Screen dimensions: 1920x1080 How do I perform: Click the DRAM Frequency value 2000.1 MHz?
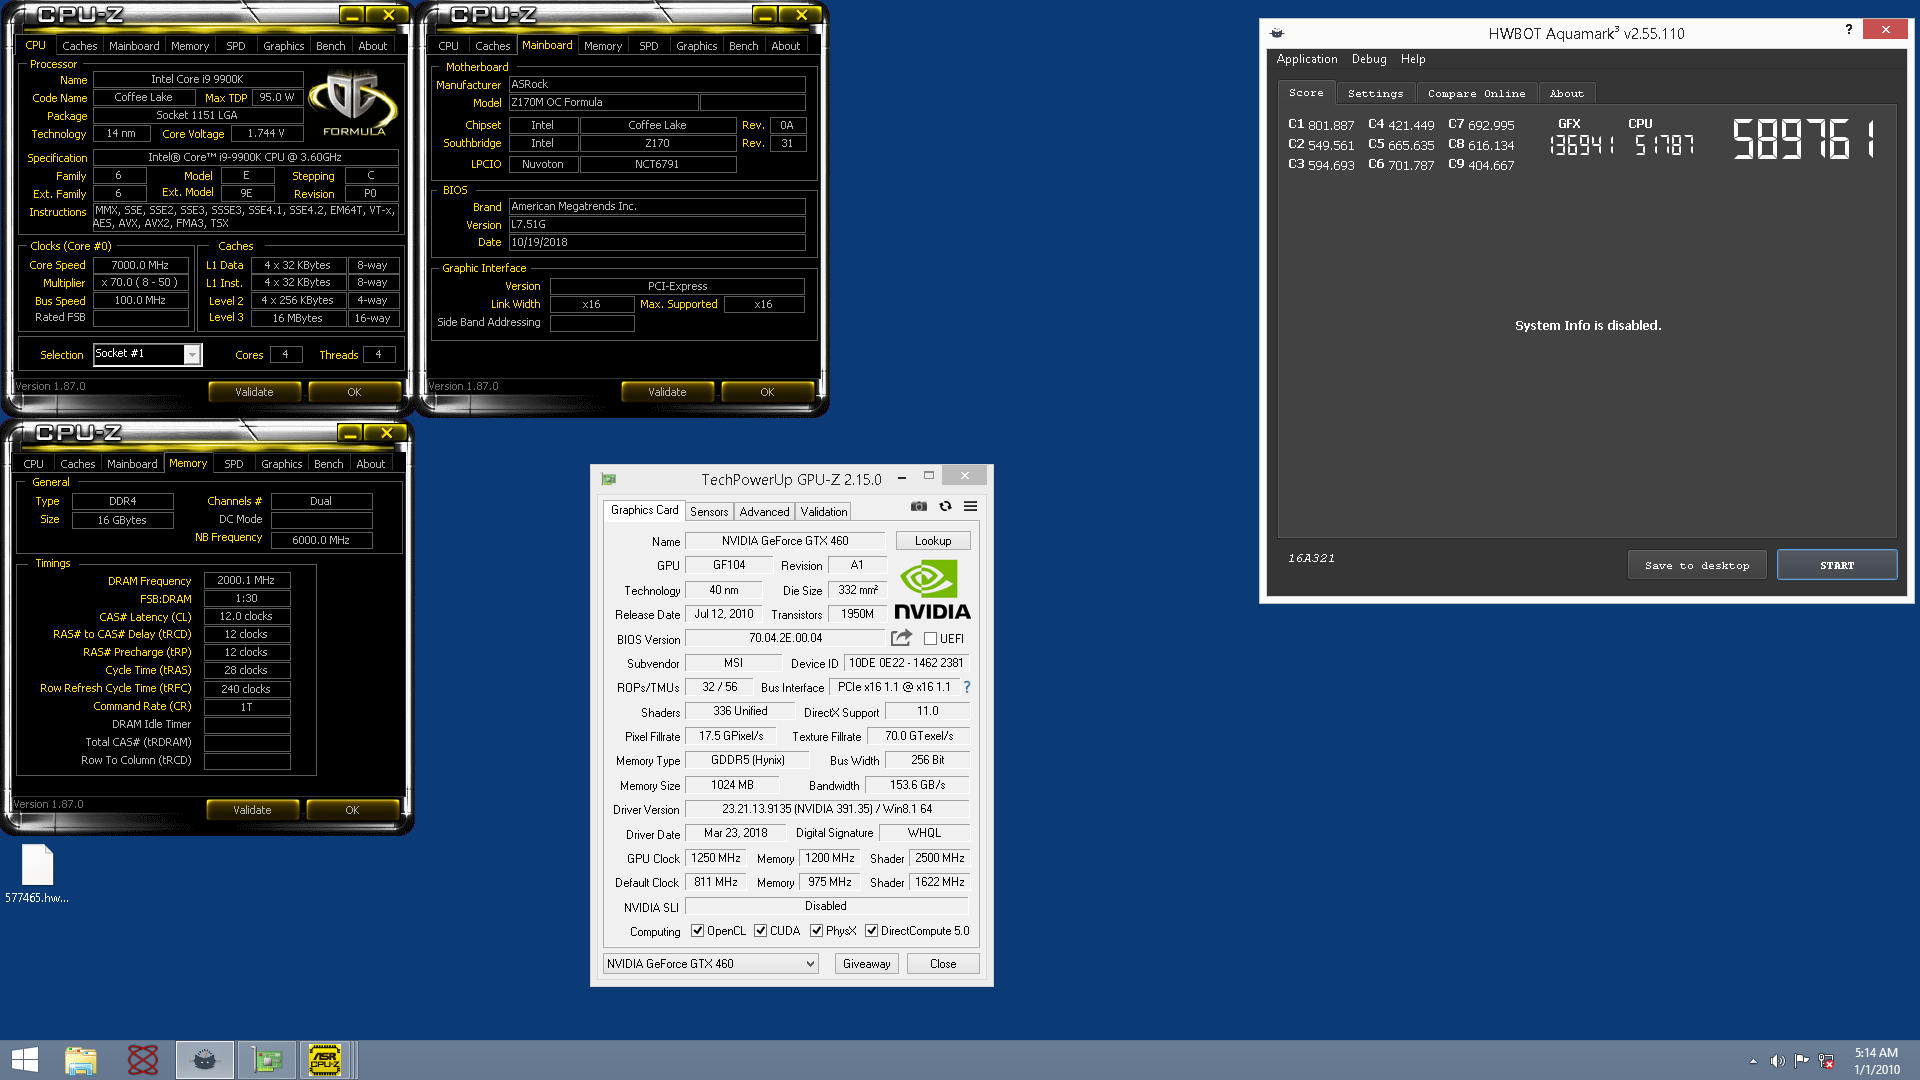(246, 580)
